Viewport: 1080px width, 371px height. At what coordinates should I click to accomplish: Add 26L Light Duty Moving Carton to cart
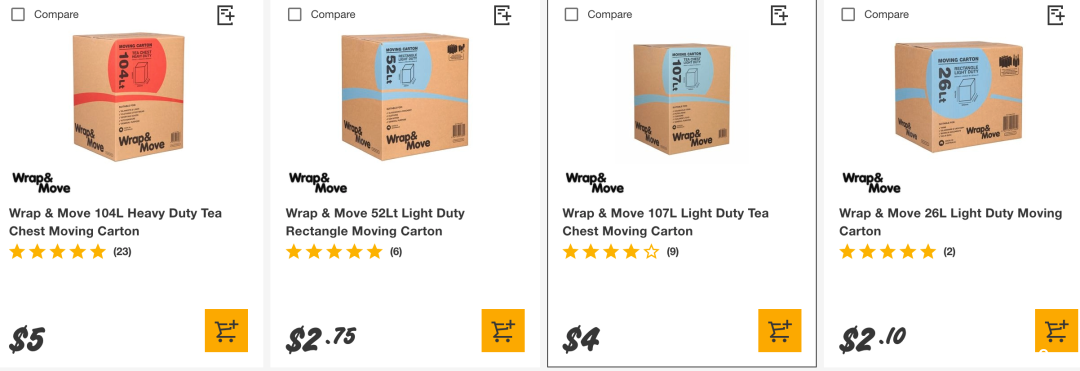click(x=1057, y=330)
